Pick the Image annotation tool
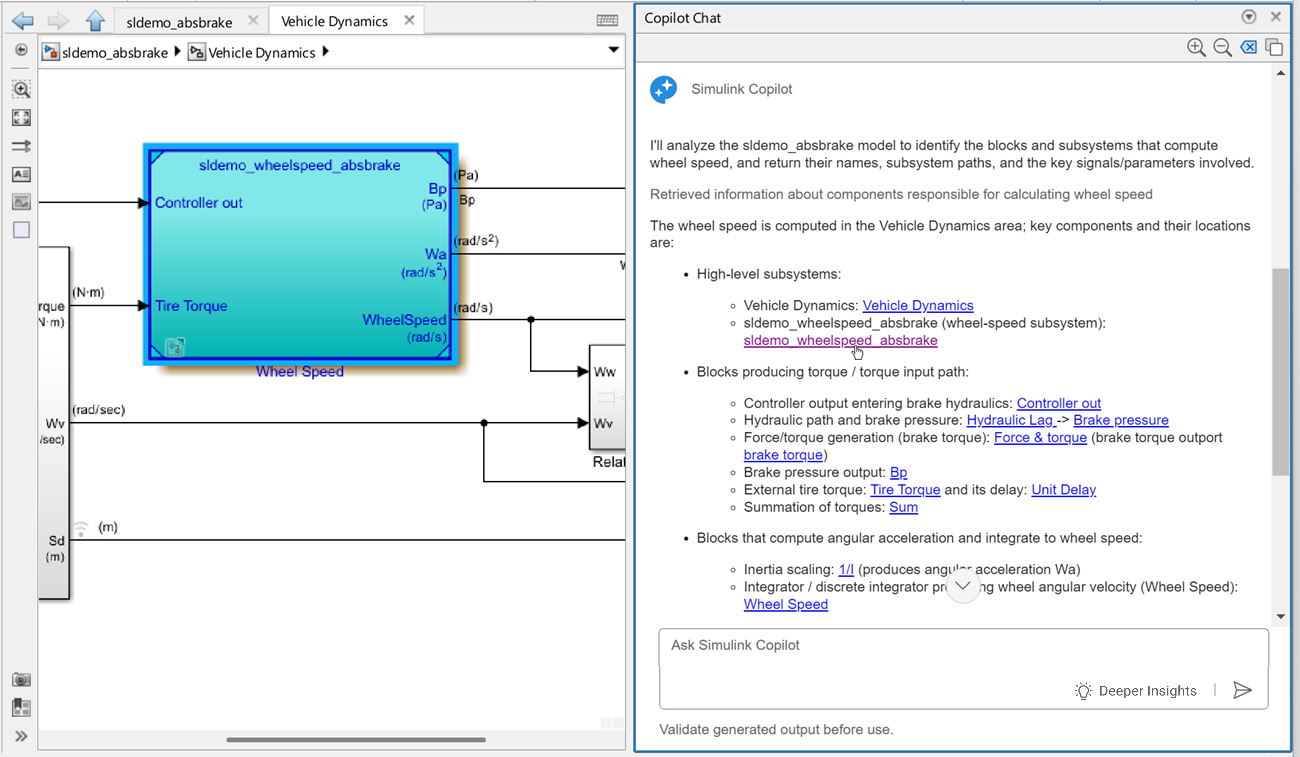This screenshot has width=1300, height=757. point(21,201)
